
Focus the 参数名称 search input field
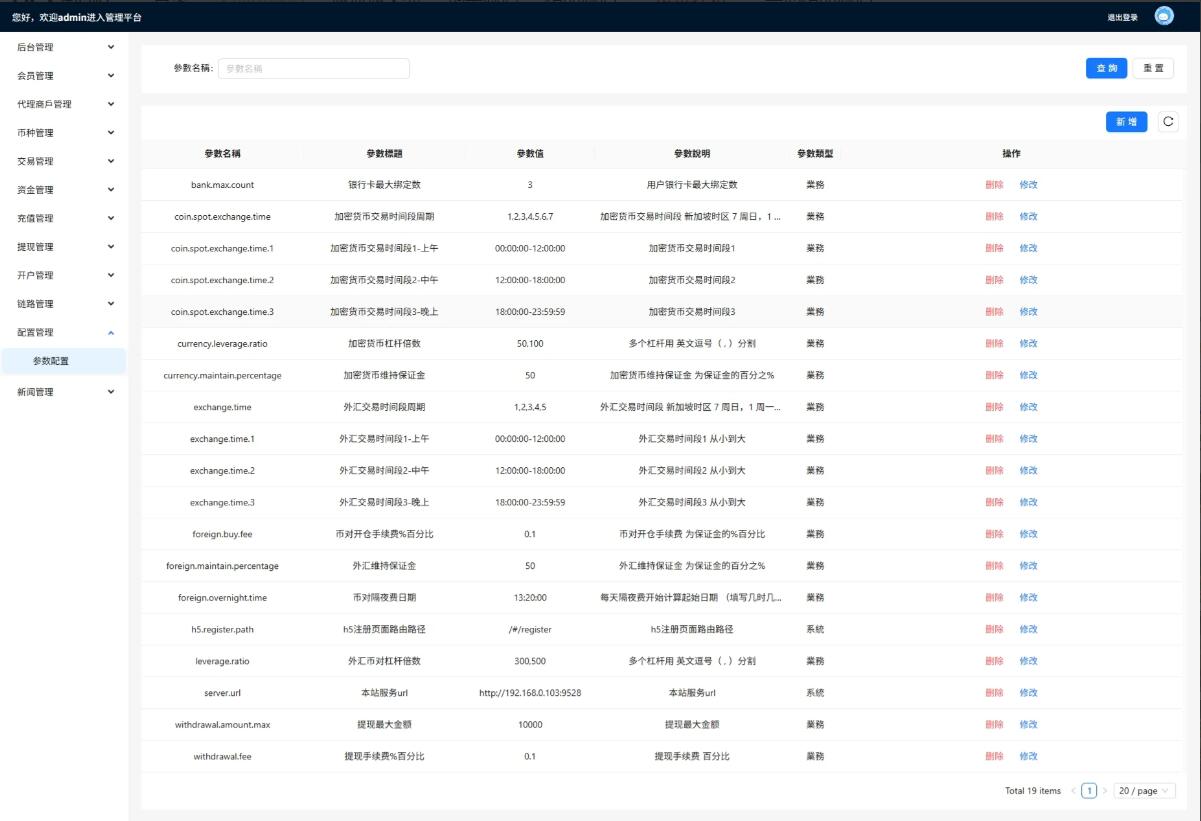[x=313, y=68]
